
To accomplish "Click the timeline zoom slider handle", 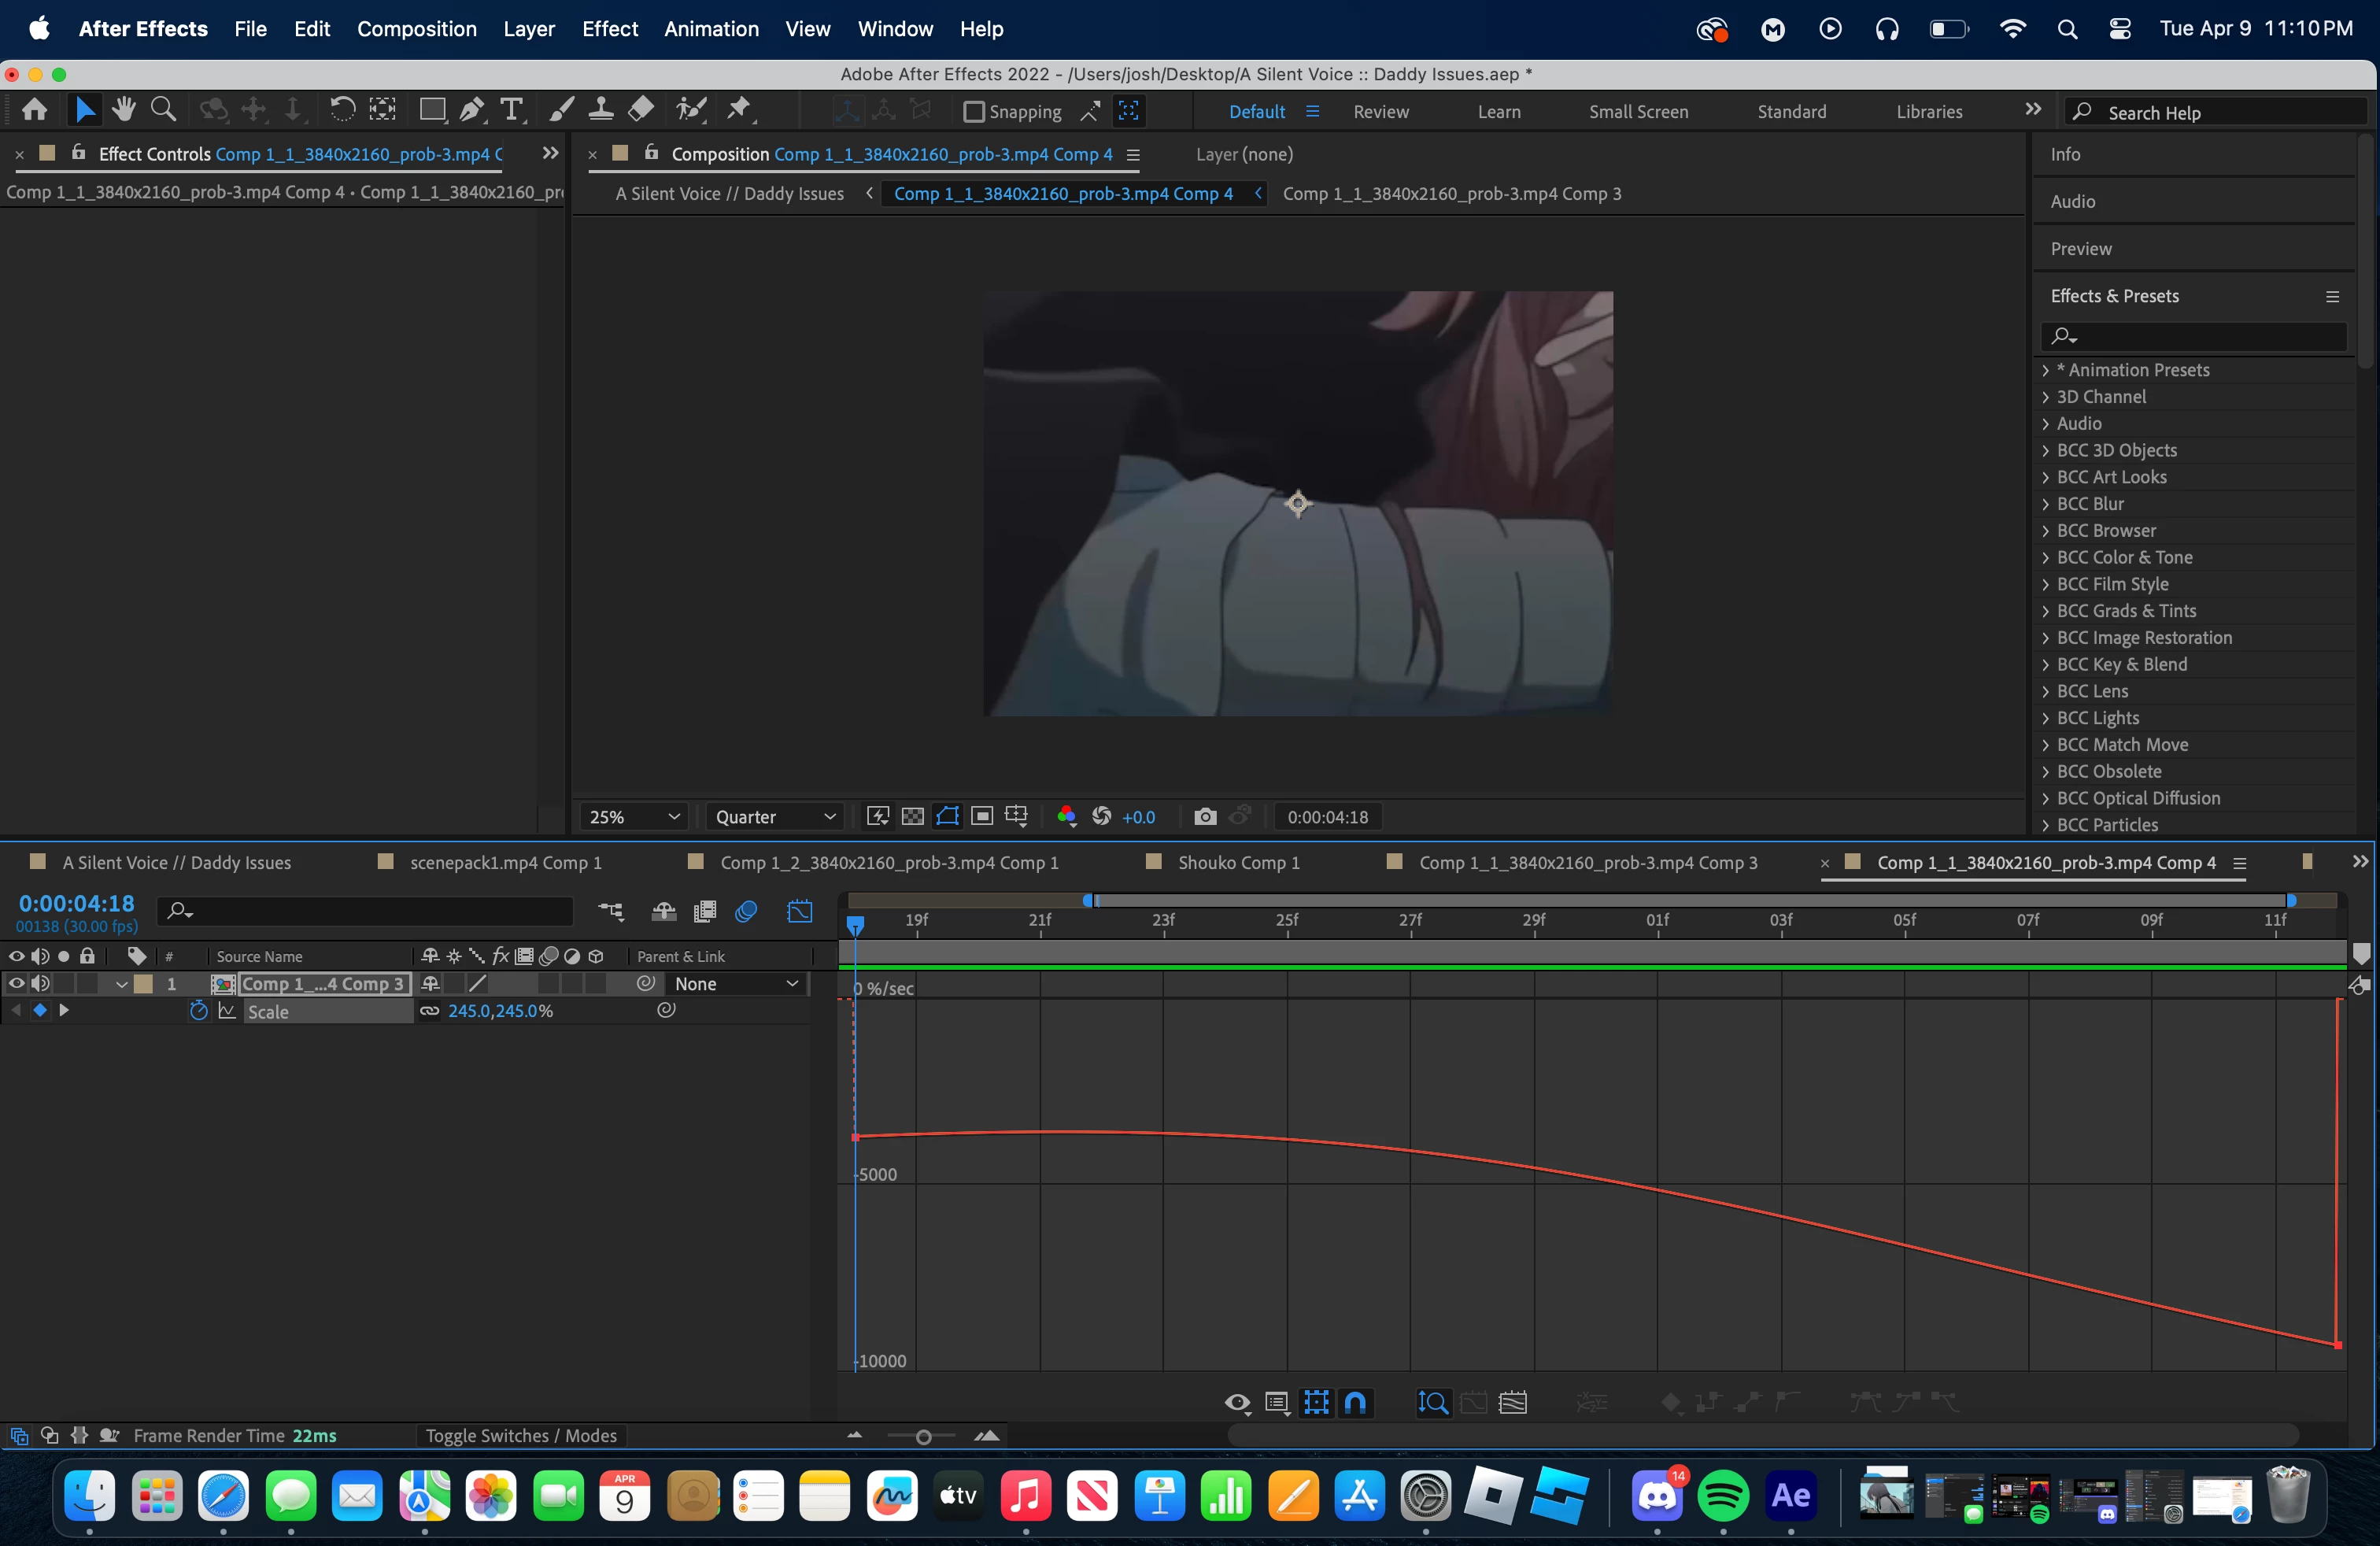I will (x=923, y=1436).
